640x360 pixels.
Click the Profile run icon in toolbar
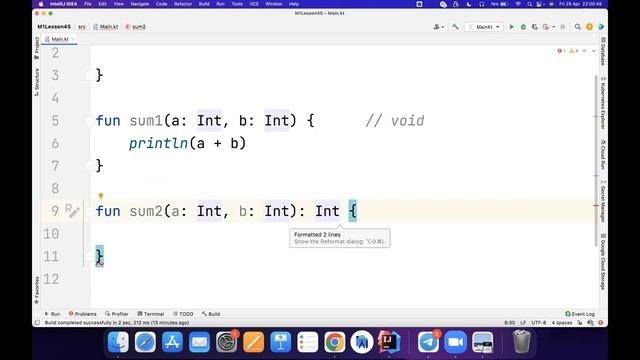pos(546,27)
